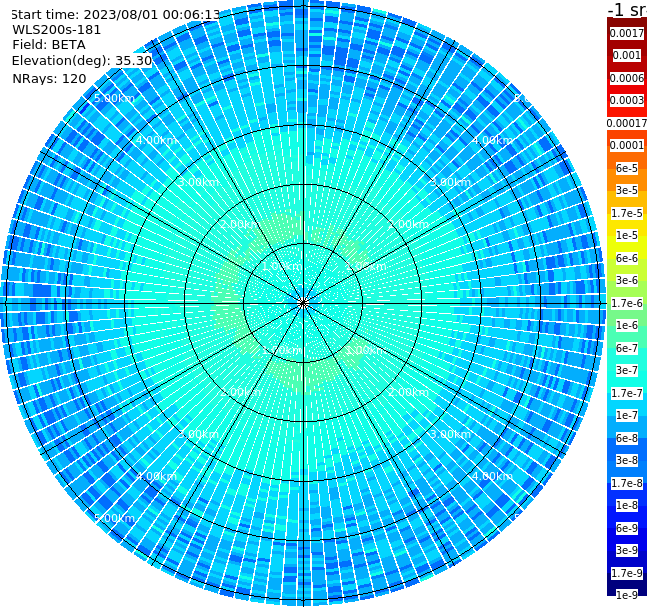This screenshot has width=647, height=607.
Task: Click the 1.7e-7 color bar tick label
Action: pos(627,393)
